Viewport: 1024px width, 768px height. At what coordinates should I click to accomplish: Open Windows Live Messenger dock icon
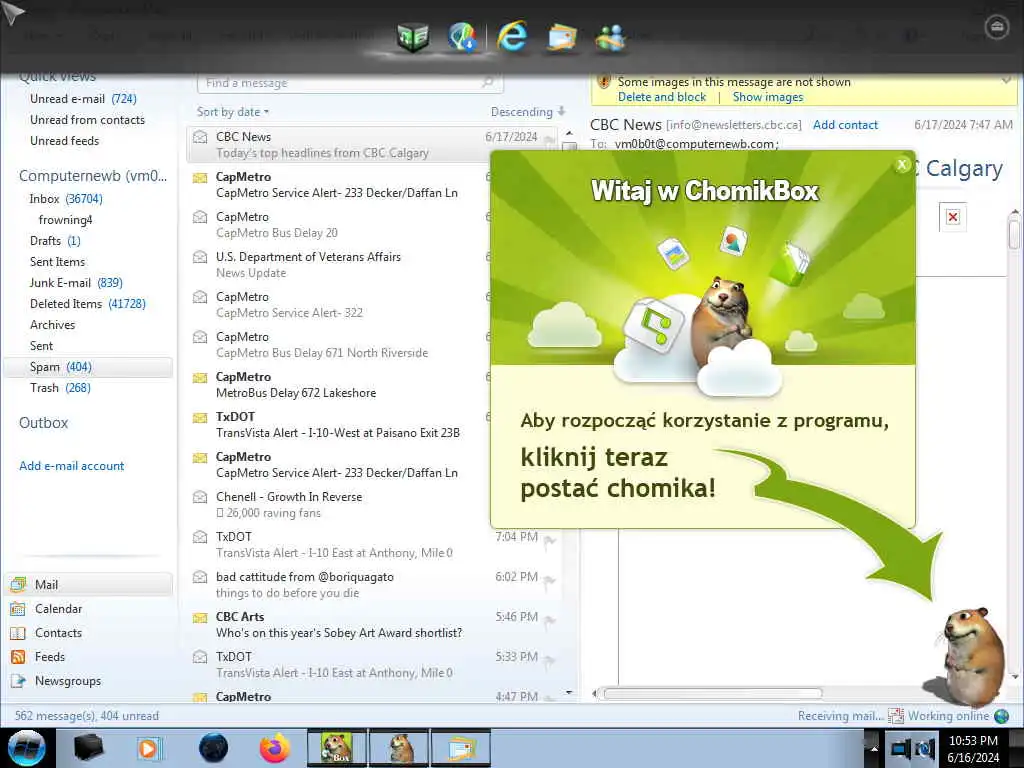click(x=611, y=37)
